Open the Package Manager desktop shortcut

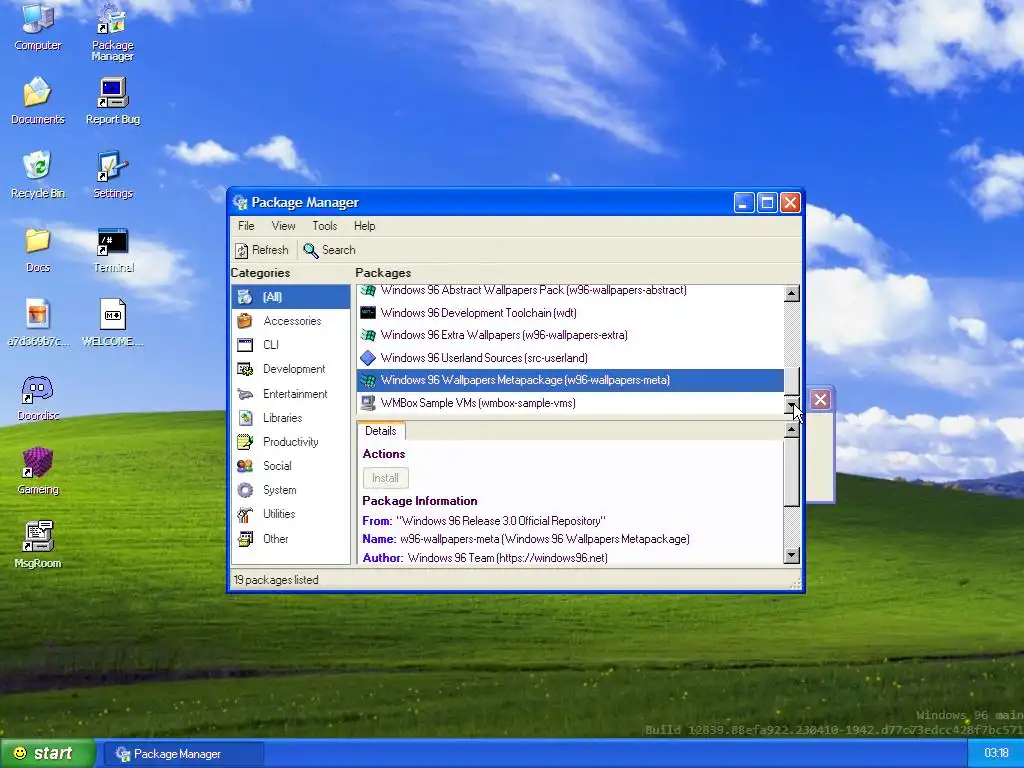pyautogui.click(x=112, y=33)
